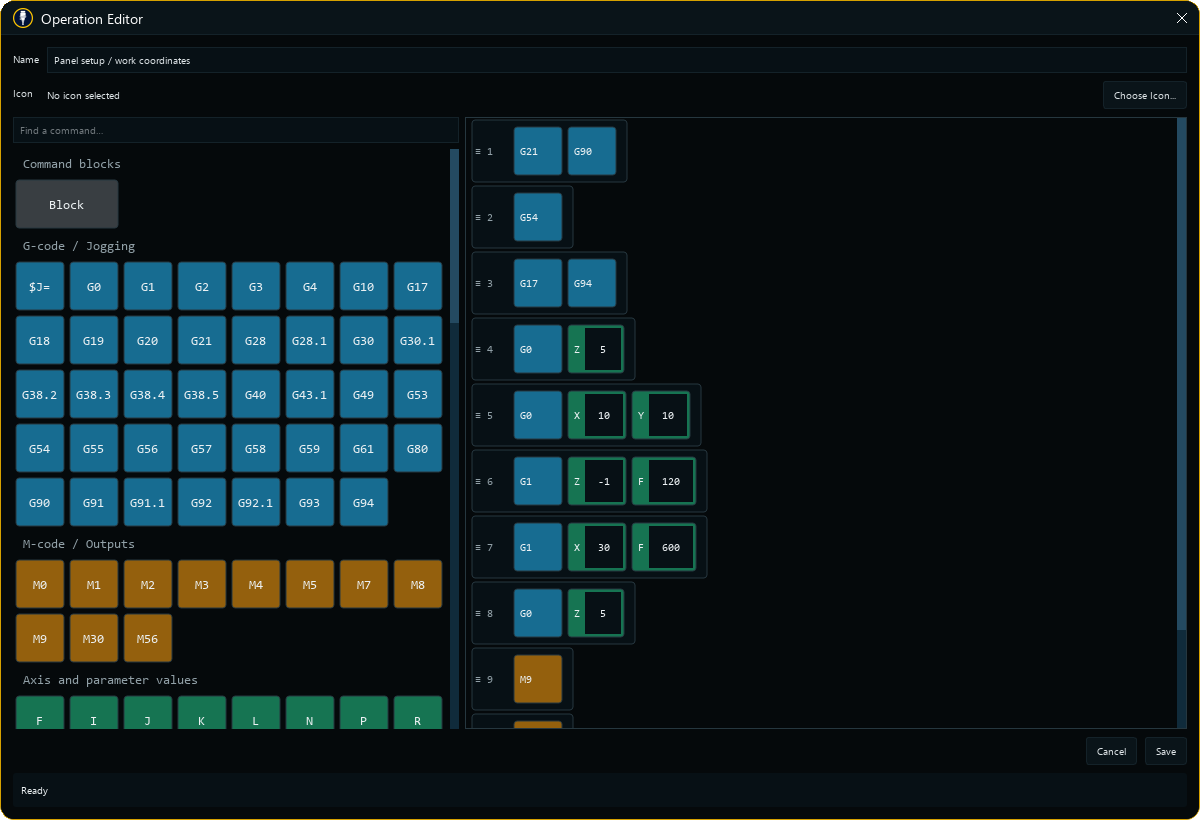This screenshot has height=820, width=1200.
Task: Select the row 5 reorder handle
Action: pos(479,416)
